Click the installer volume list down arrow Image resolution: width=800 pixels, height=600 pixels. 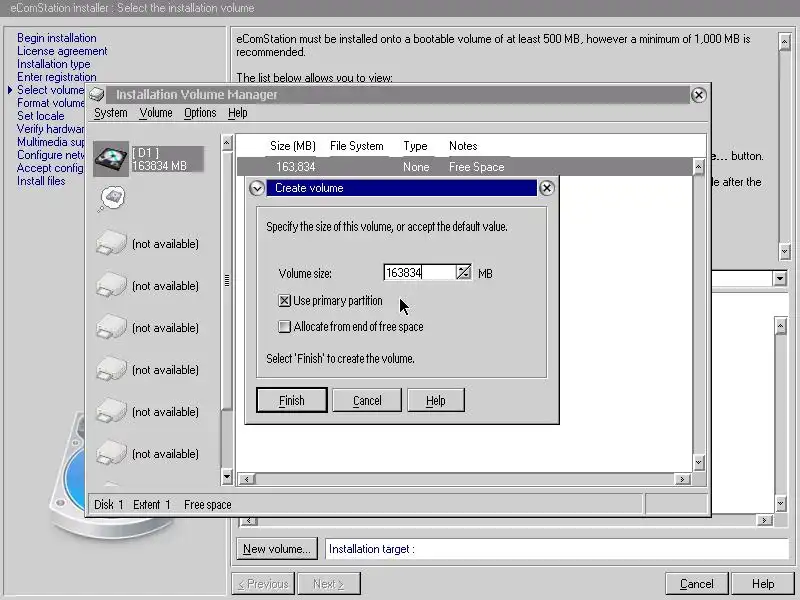pyautogui.click(x=781, y=504)
